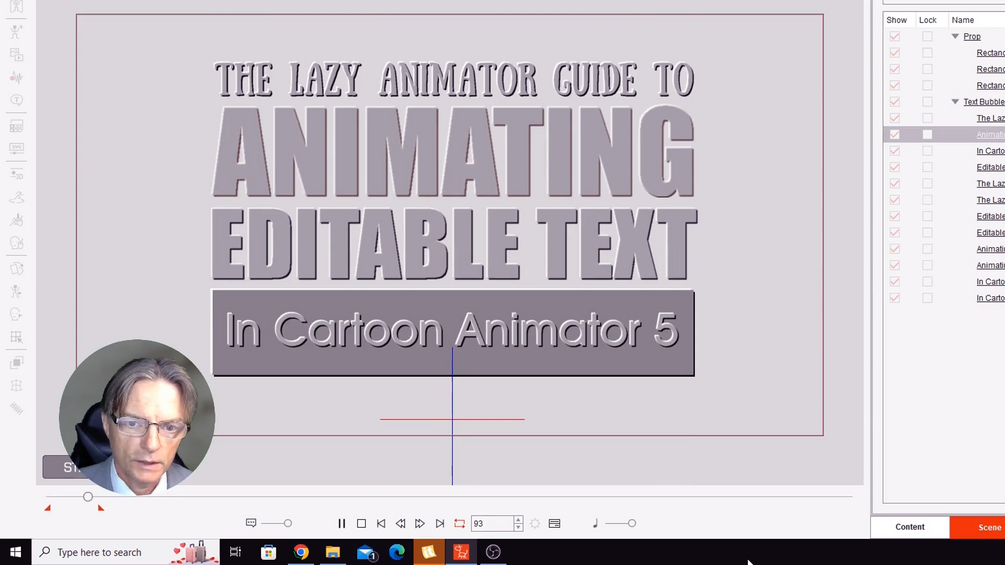Click the Show column header
The height and width of the screenshot is (565, 1005).
click(897, 20)
